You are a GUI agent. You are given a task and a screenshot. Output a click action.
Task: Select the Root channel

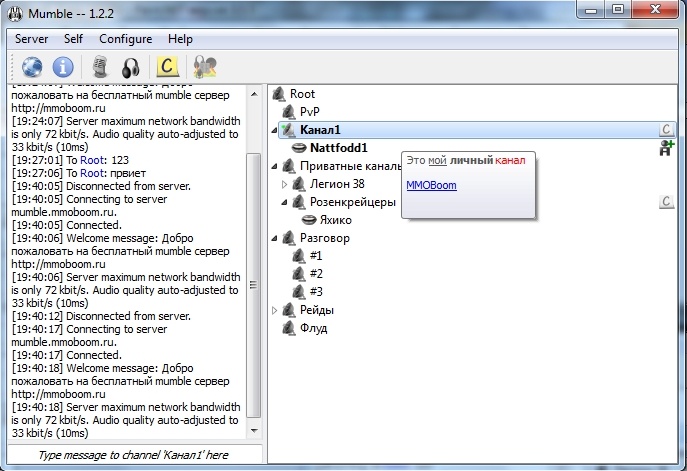pos(302,94)
